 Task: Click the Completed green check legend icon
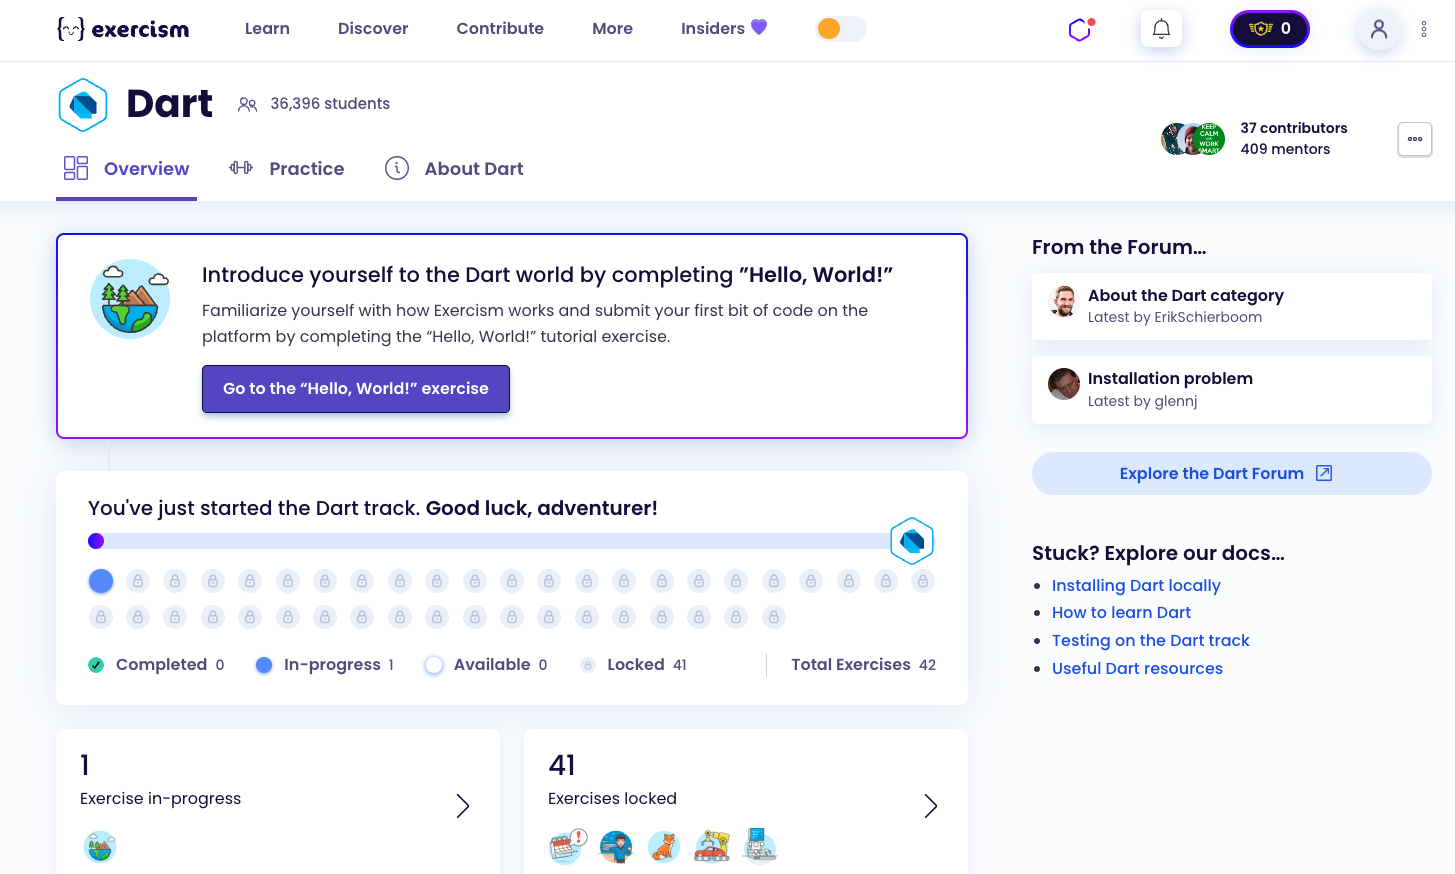(x=96, y=665)
